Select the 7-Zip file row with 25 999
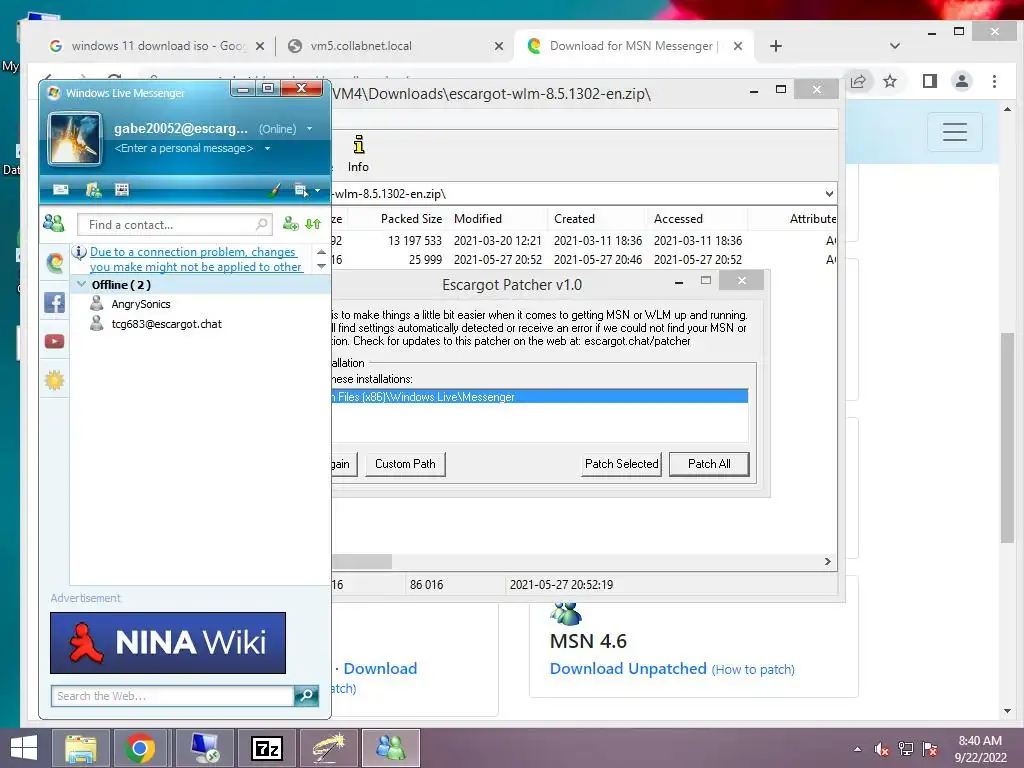 (x=584, y=260)
